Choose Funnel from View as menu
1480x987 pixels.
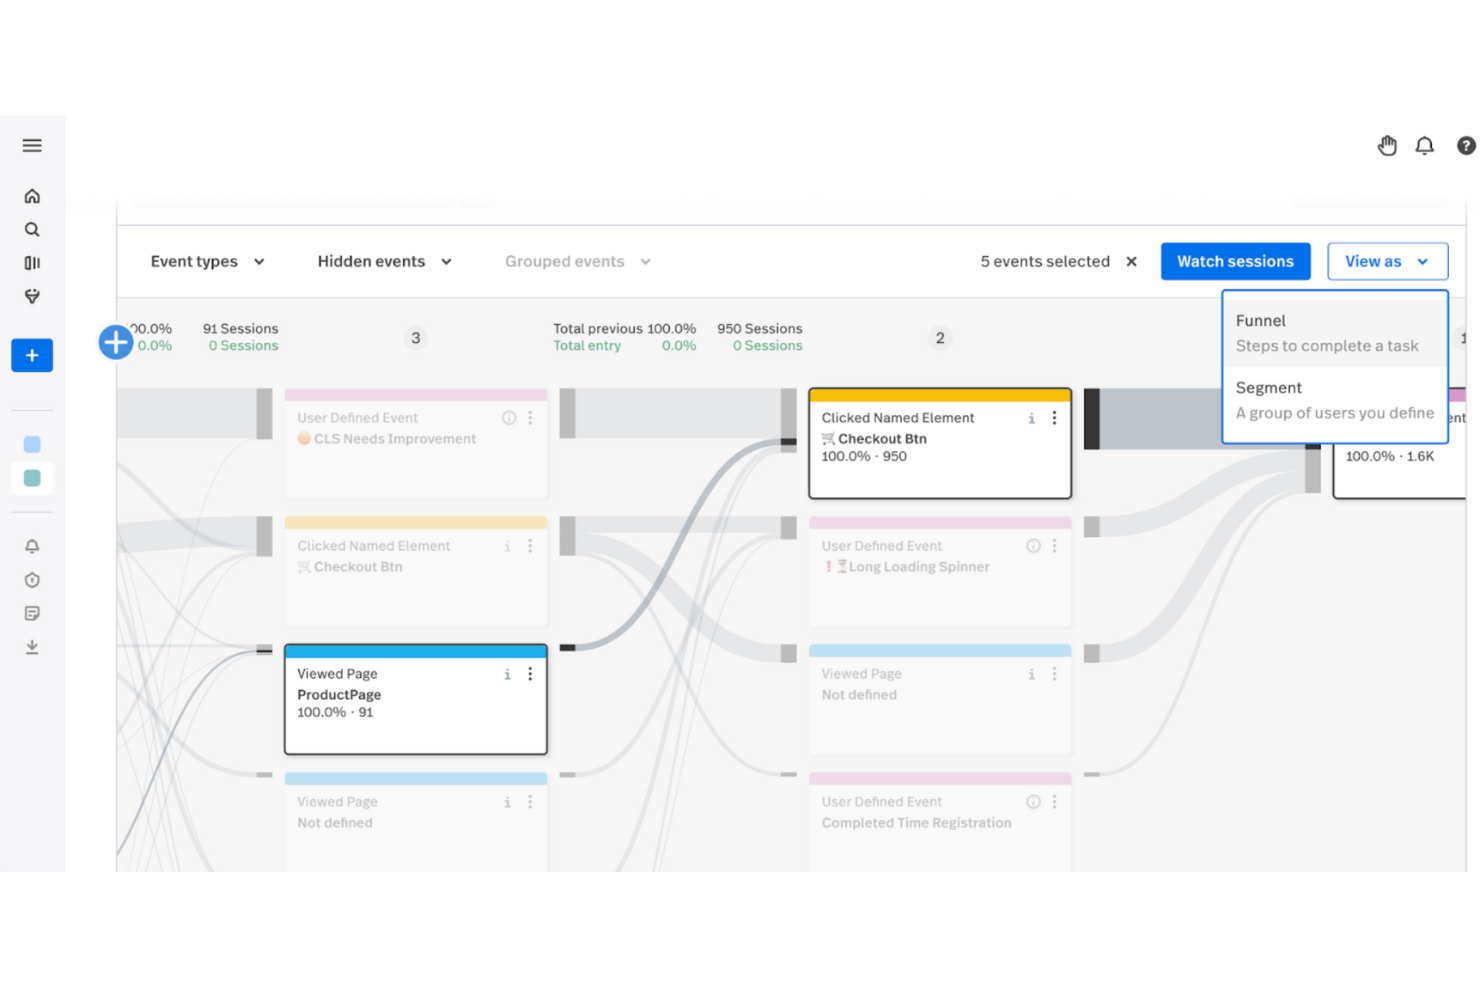pos(1335,333)
